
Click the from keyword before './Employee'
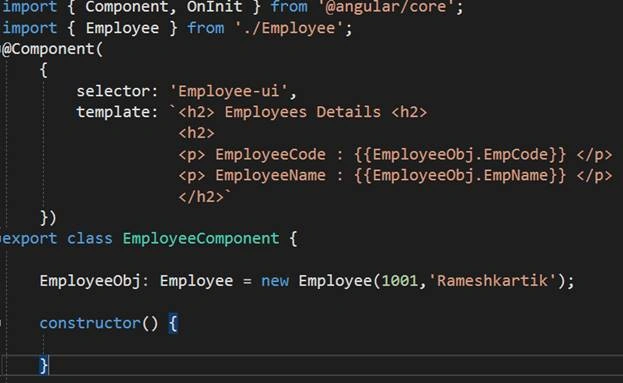tap(206, 28)
